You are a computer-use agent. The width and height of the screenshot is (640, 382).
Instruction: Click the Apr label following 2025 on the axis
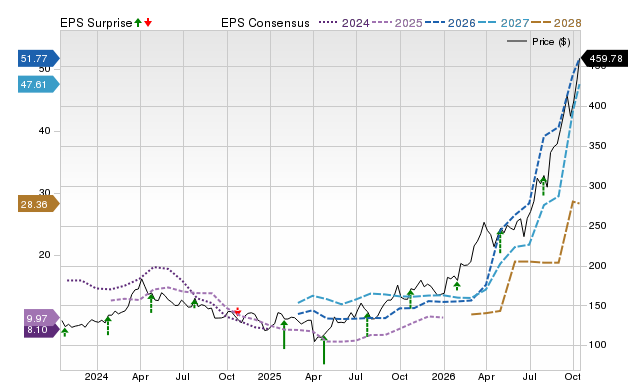[x=313, y=376]
